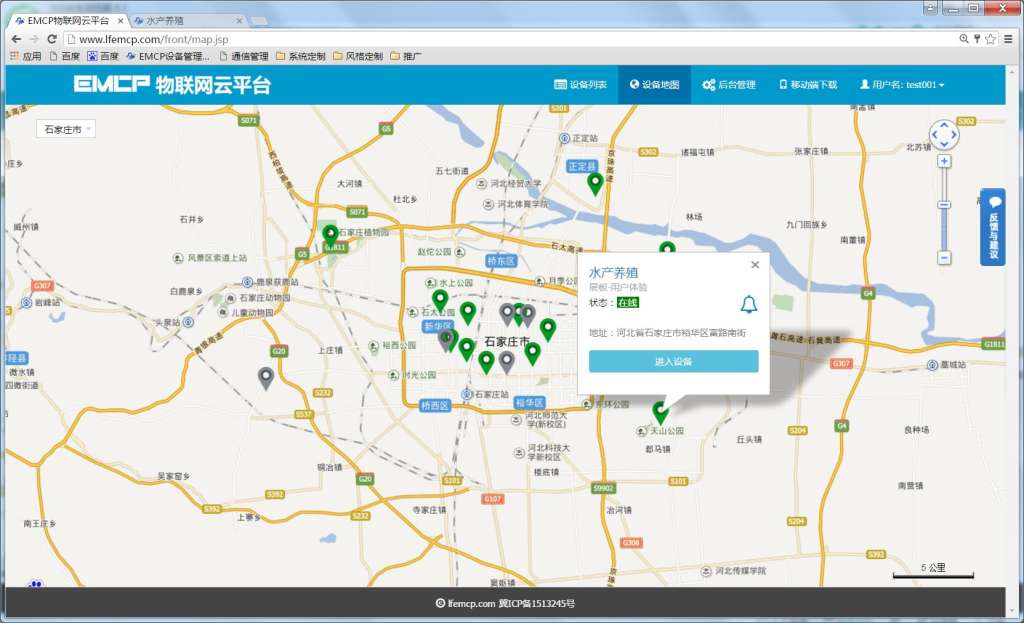Open the 反馈与建议 feedback side tab
The width and height of the screenshot is (1024, 623).
[x=993, y=227]
